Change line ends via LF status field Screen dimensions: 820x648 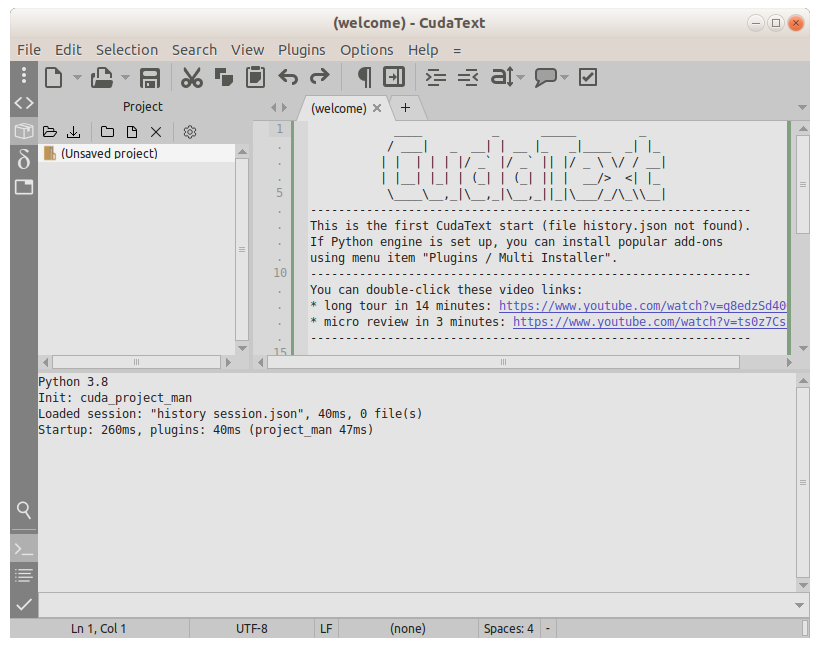(x=326, y=629)
